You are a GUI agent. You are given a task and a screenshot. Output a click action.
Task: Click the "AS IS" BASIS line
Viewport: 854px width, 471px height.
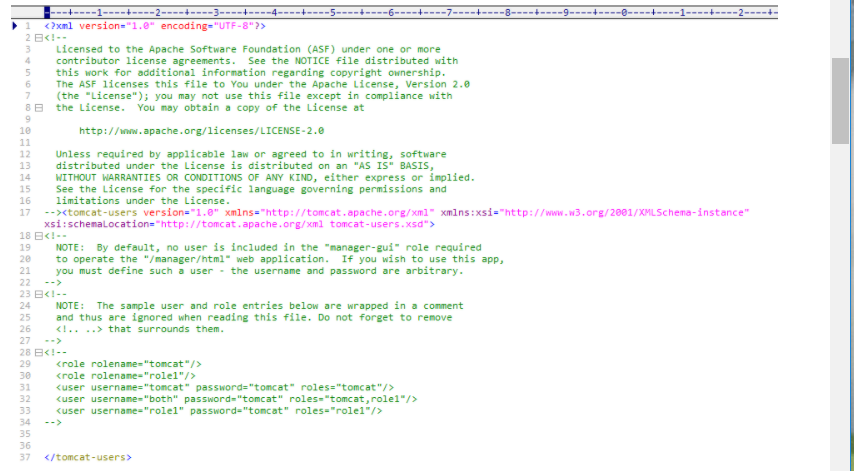245,166
